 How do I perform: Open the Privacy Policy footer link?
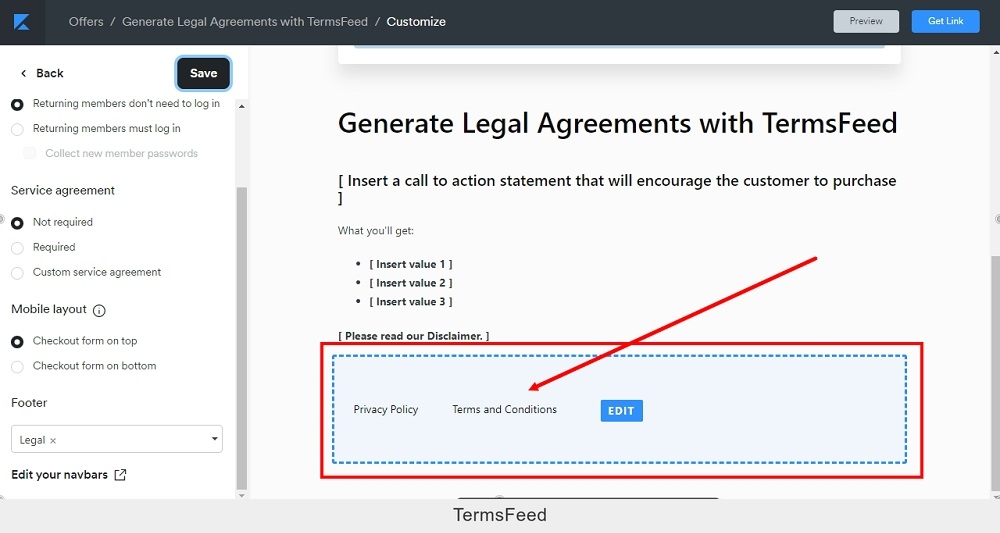[386, 409]
